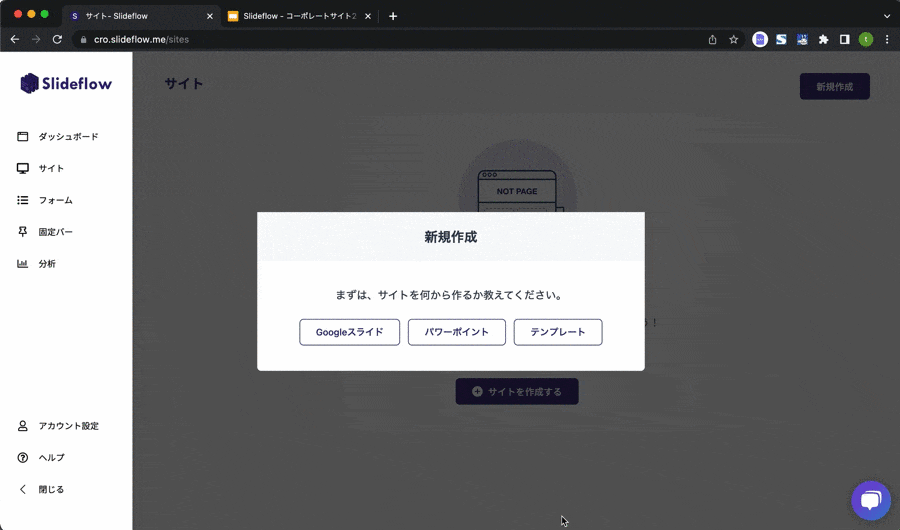Expand the tab search chevron
Screen dimensions: 900x530
[887, 16]
